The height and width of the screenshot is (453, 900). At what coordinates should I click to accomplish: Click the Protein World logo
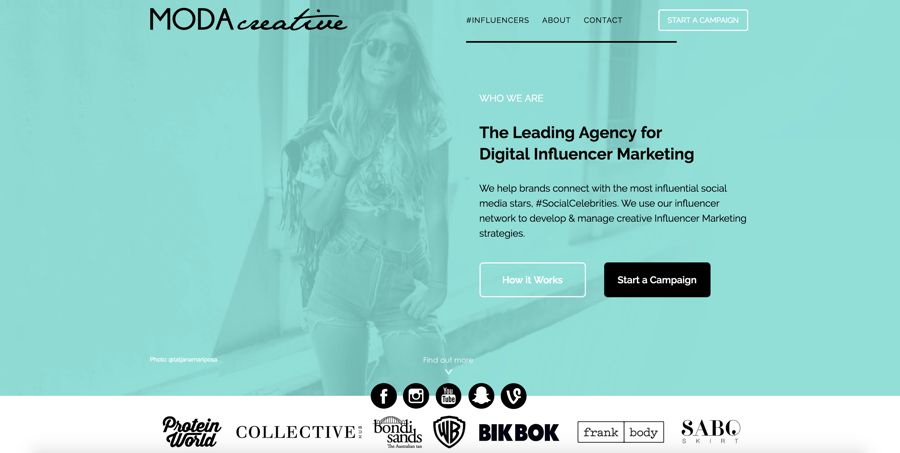pos(192,432)
